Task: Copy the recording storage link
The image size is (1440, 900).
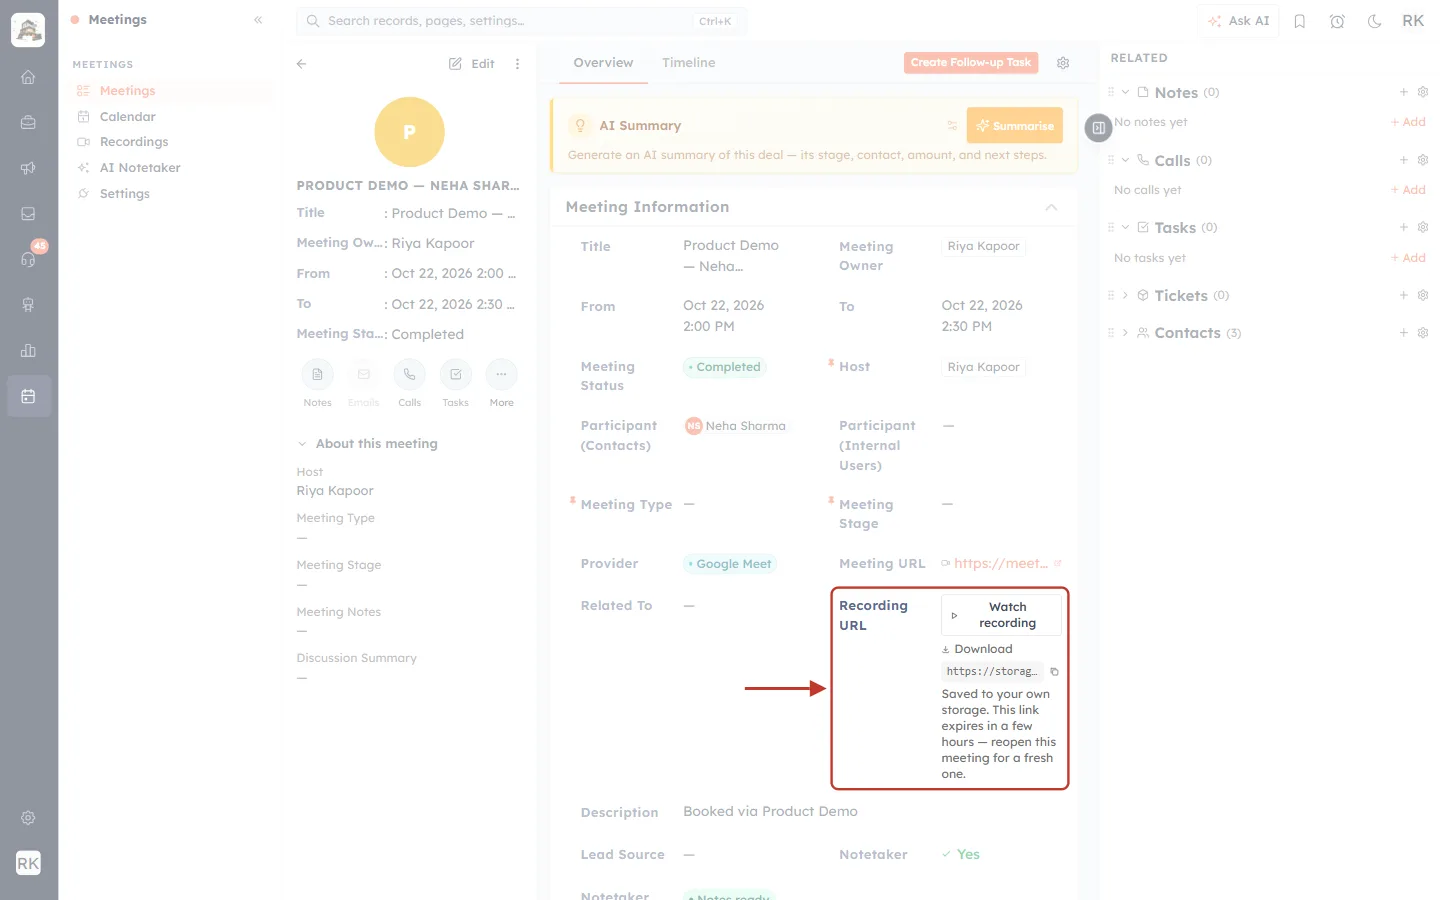Action: 1054,672
